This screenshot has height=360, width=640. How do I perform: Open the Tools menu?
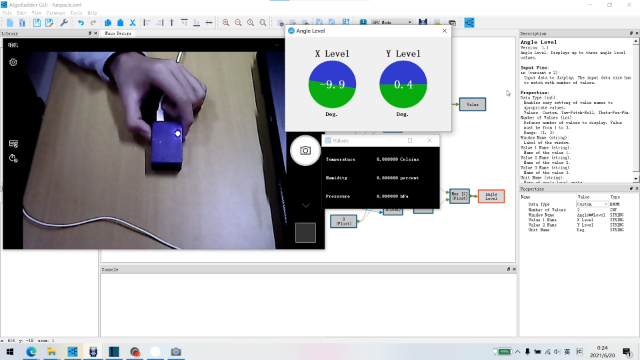(x=76, y=13)
